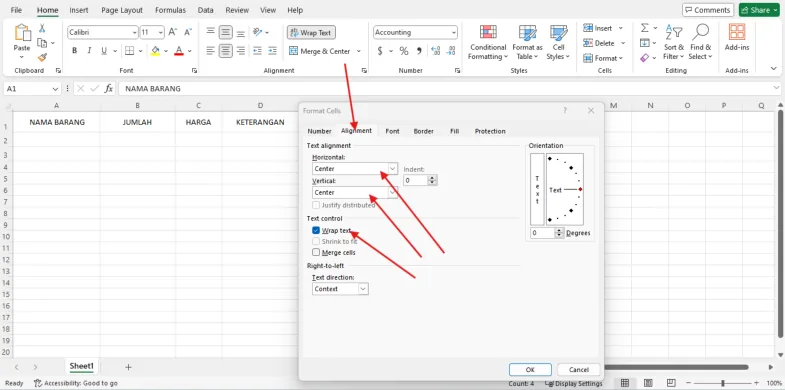
Task: Click OK in Format Cells dialog
Action: (x=530, y=369)
